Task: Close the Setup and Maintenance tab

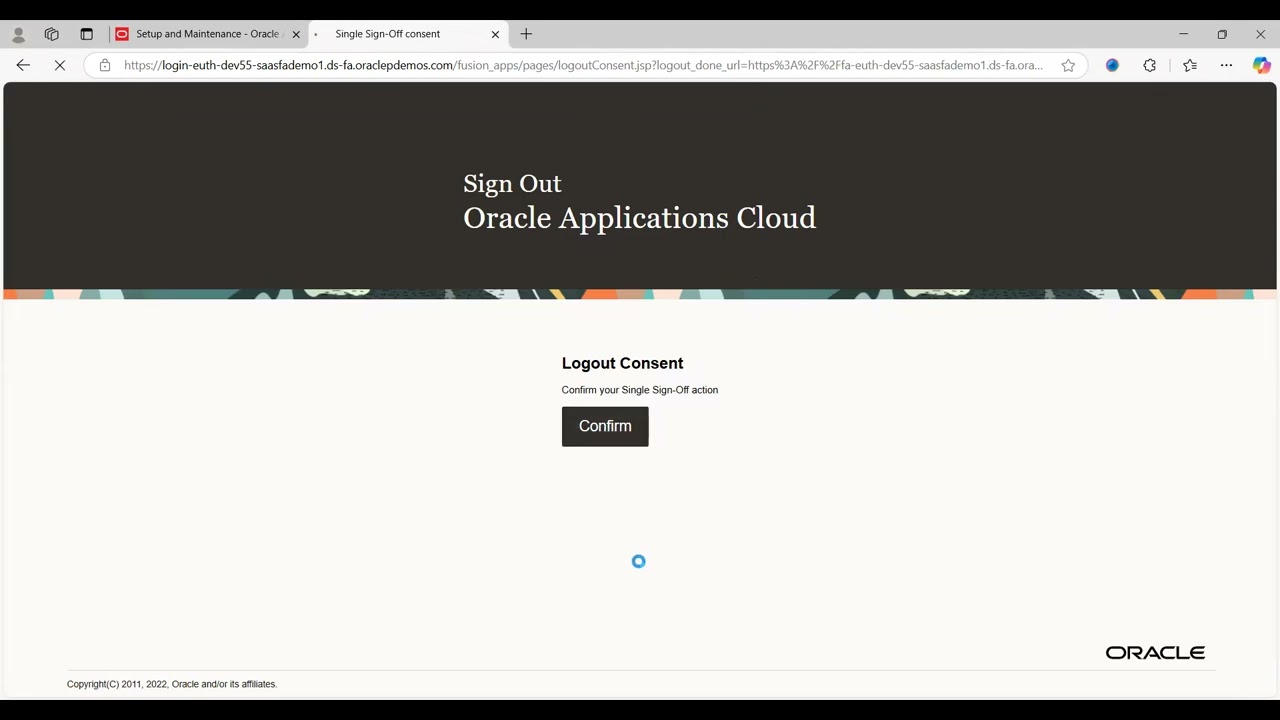Action: 296,34
